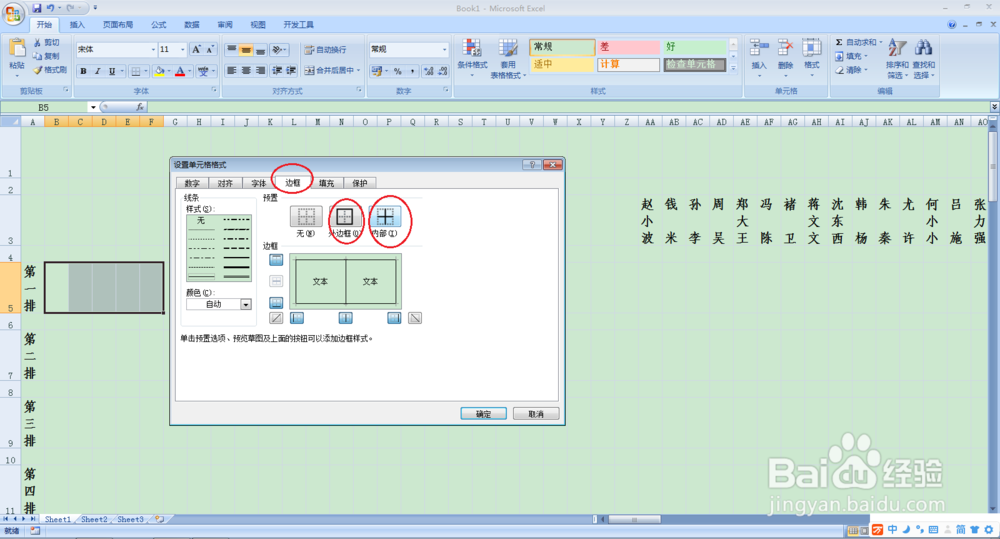Toggle left border button

(x=297, y=318)
